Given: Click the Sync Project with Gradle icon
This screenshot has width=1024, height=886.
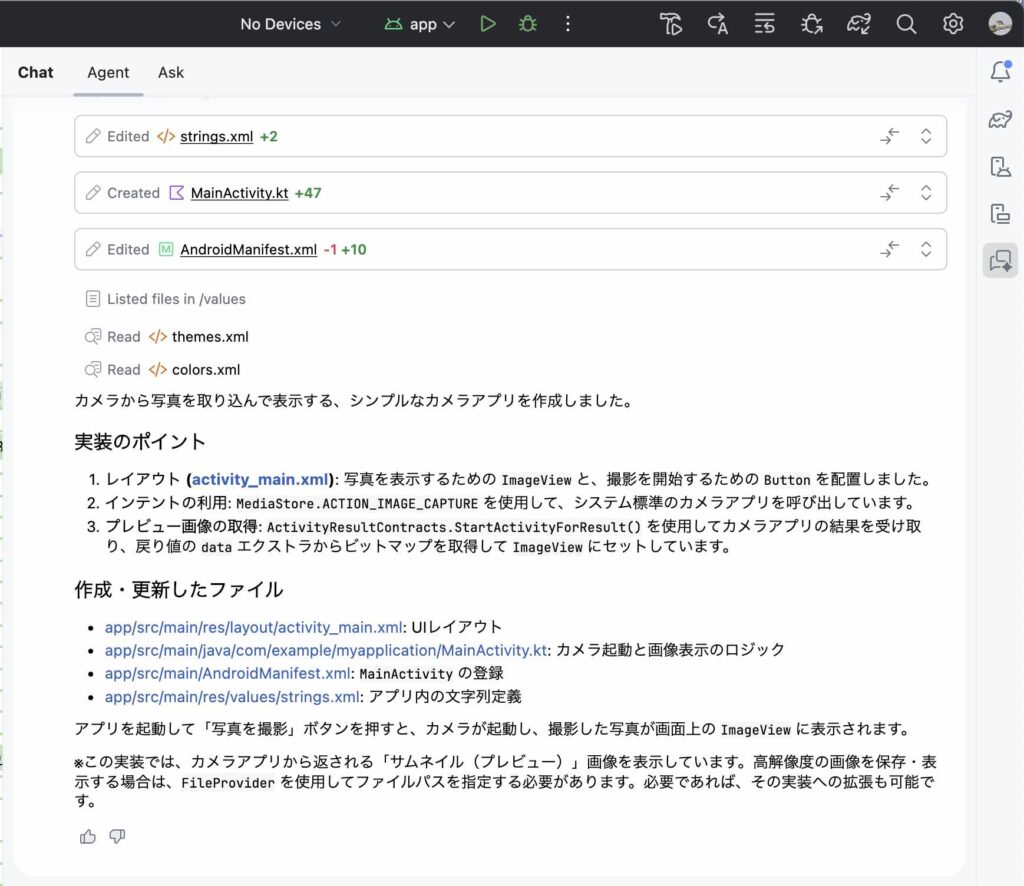Looking at the screenshot, I should (x=859, y=24).
